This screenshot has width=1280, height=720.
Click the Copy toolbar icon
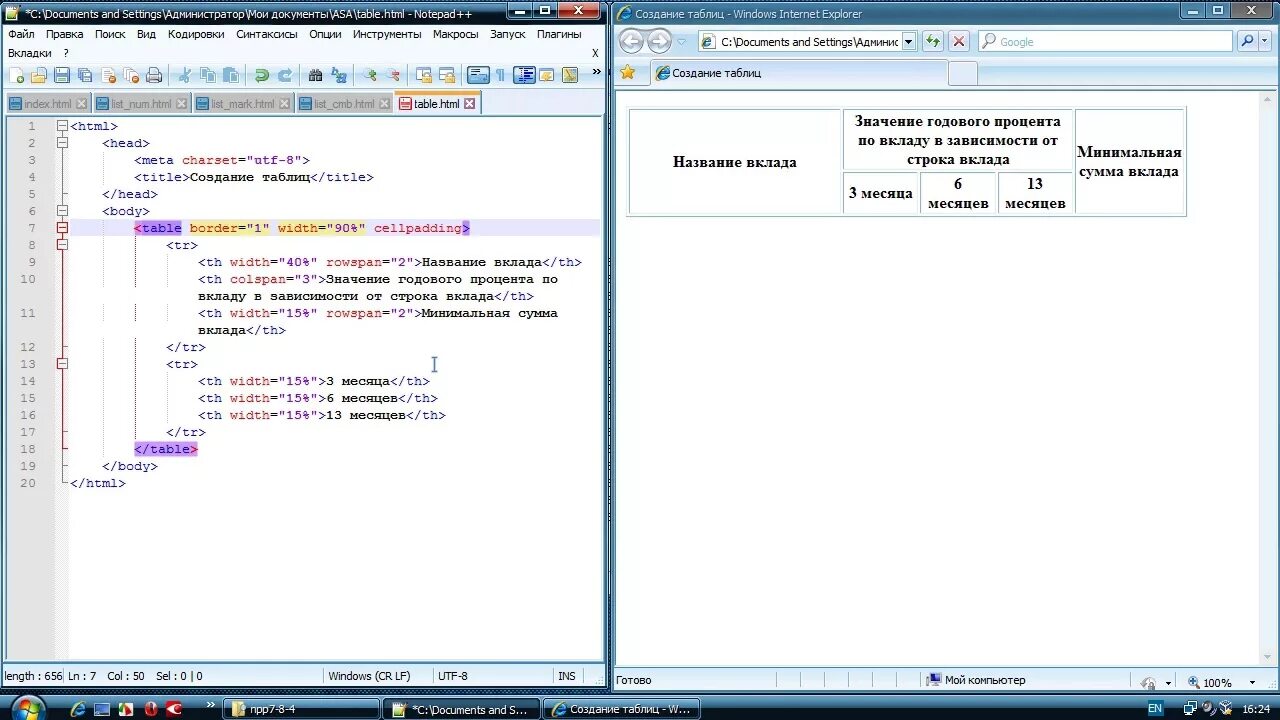[208, 75]
